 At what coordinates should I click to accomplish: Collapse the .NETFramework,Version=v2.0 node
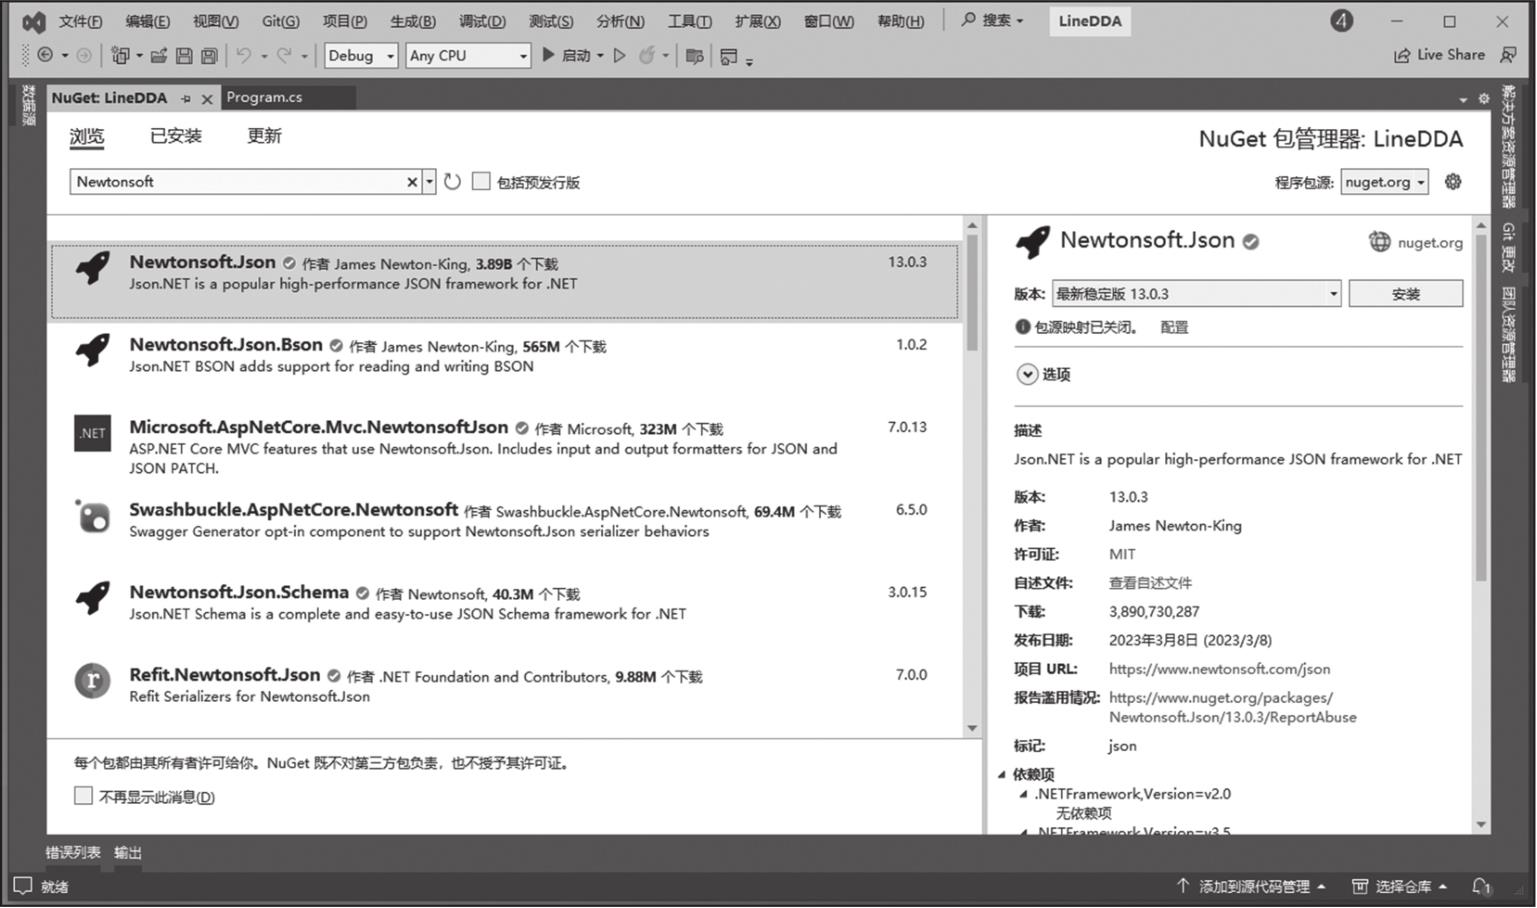(1023, 794)
